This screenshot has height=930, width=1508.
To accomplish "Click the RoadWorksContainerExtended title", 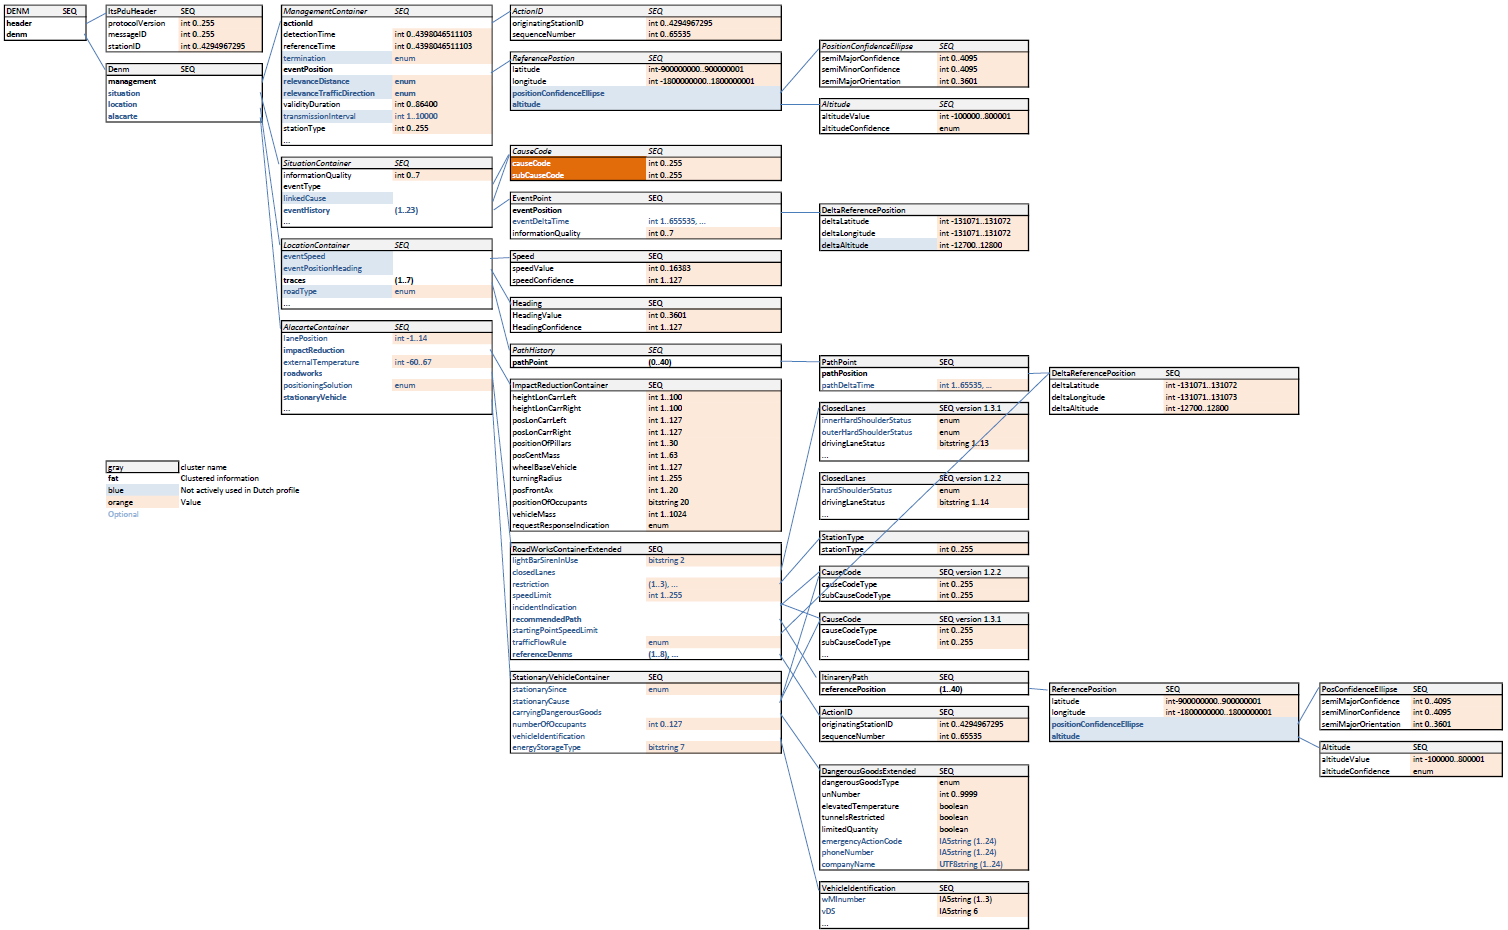I will coord(567,549).
